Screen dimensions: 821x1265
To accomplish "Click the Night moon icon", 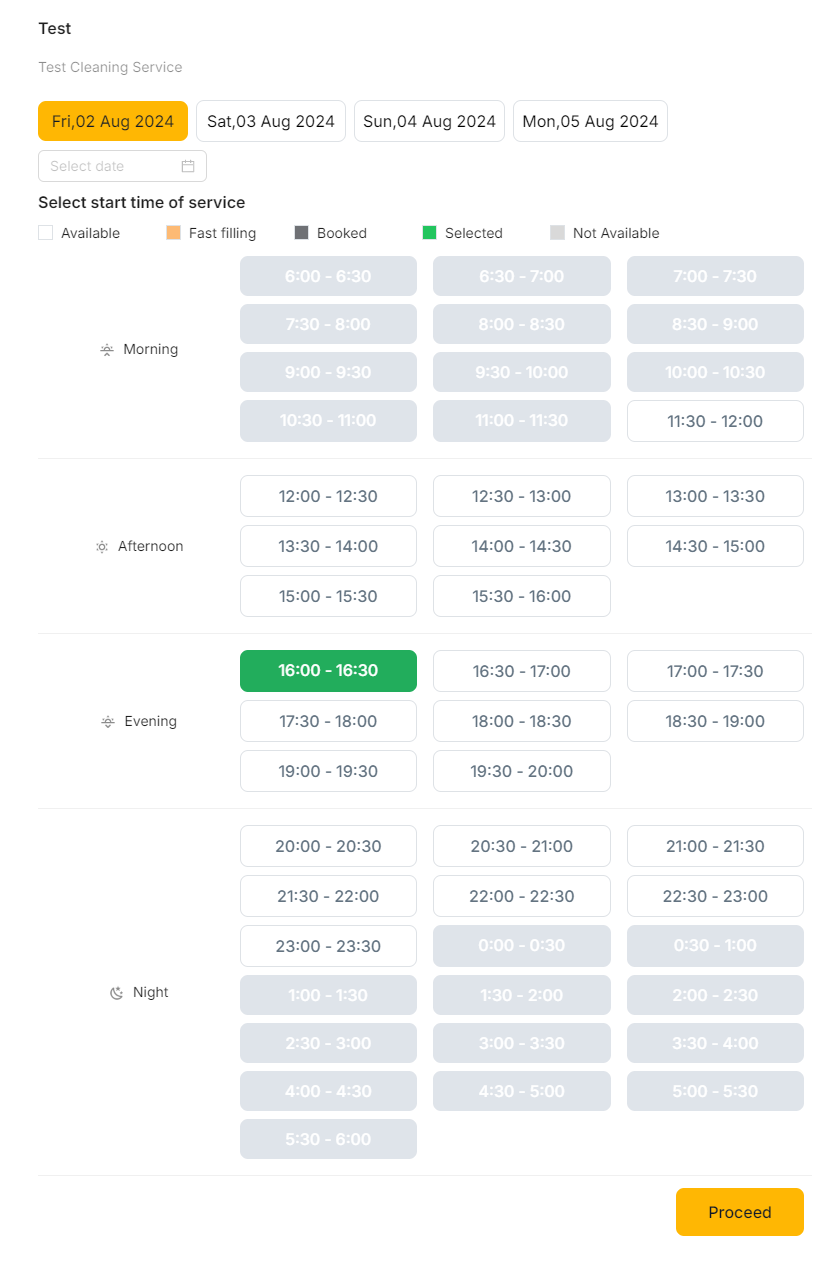I will tap(117, 993).
